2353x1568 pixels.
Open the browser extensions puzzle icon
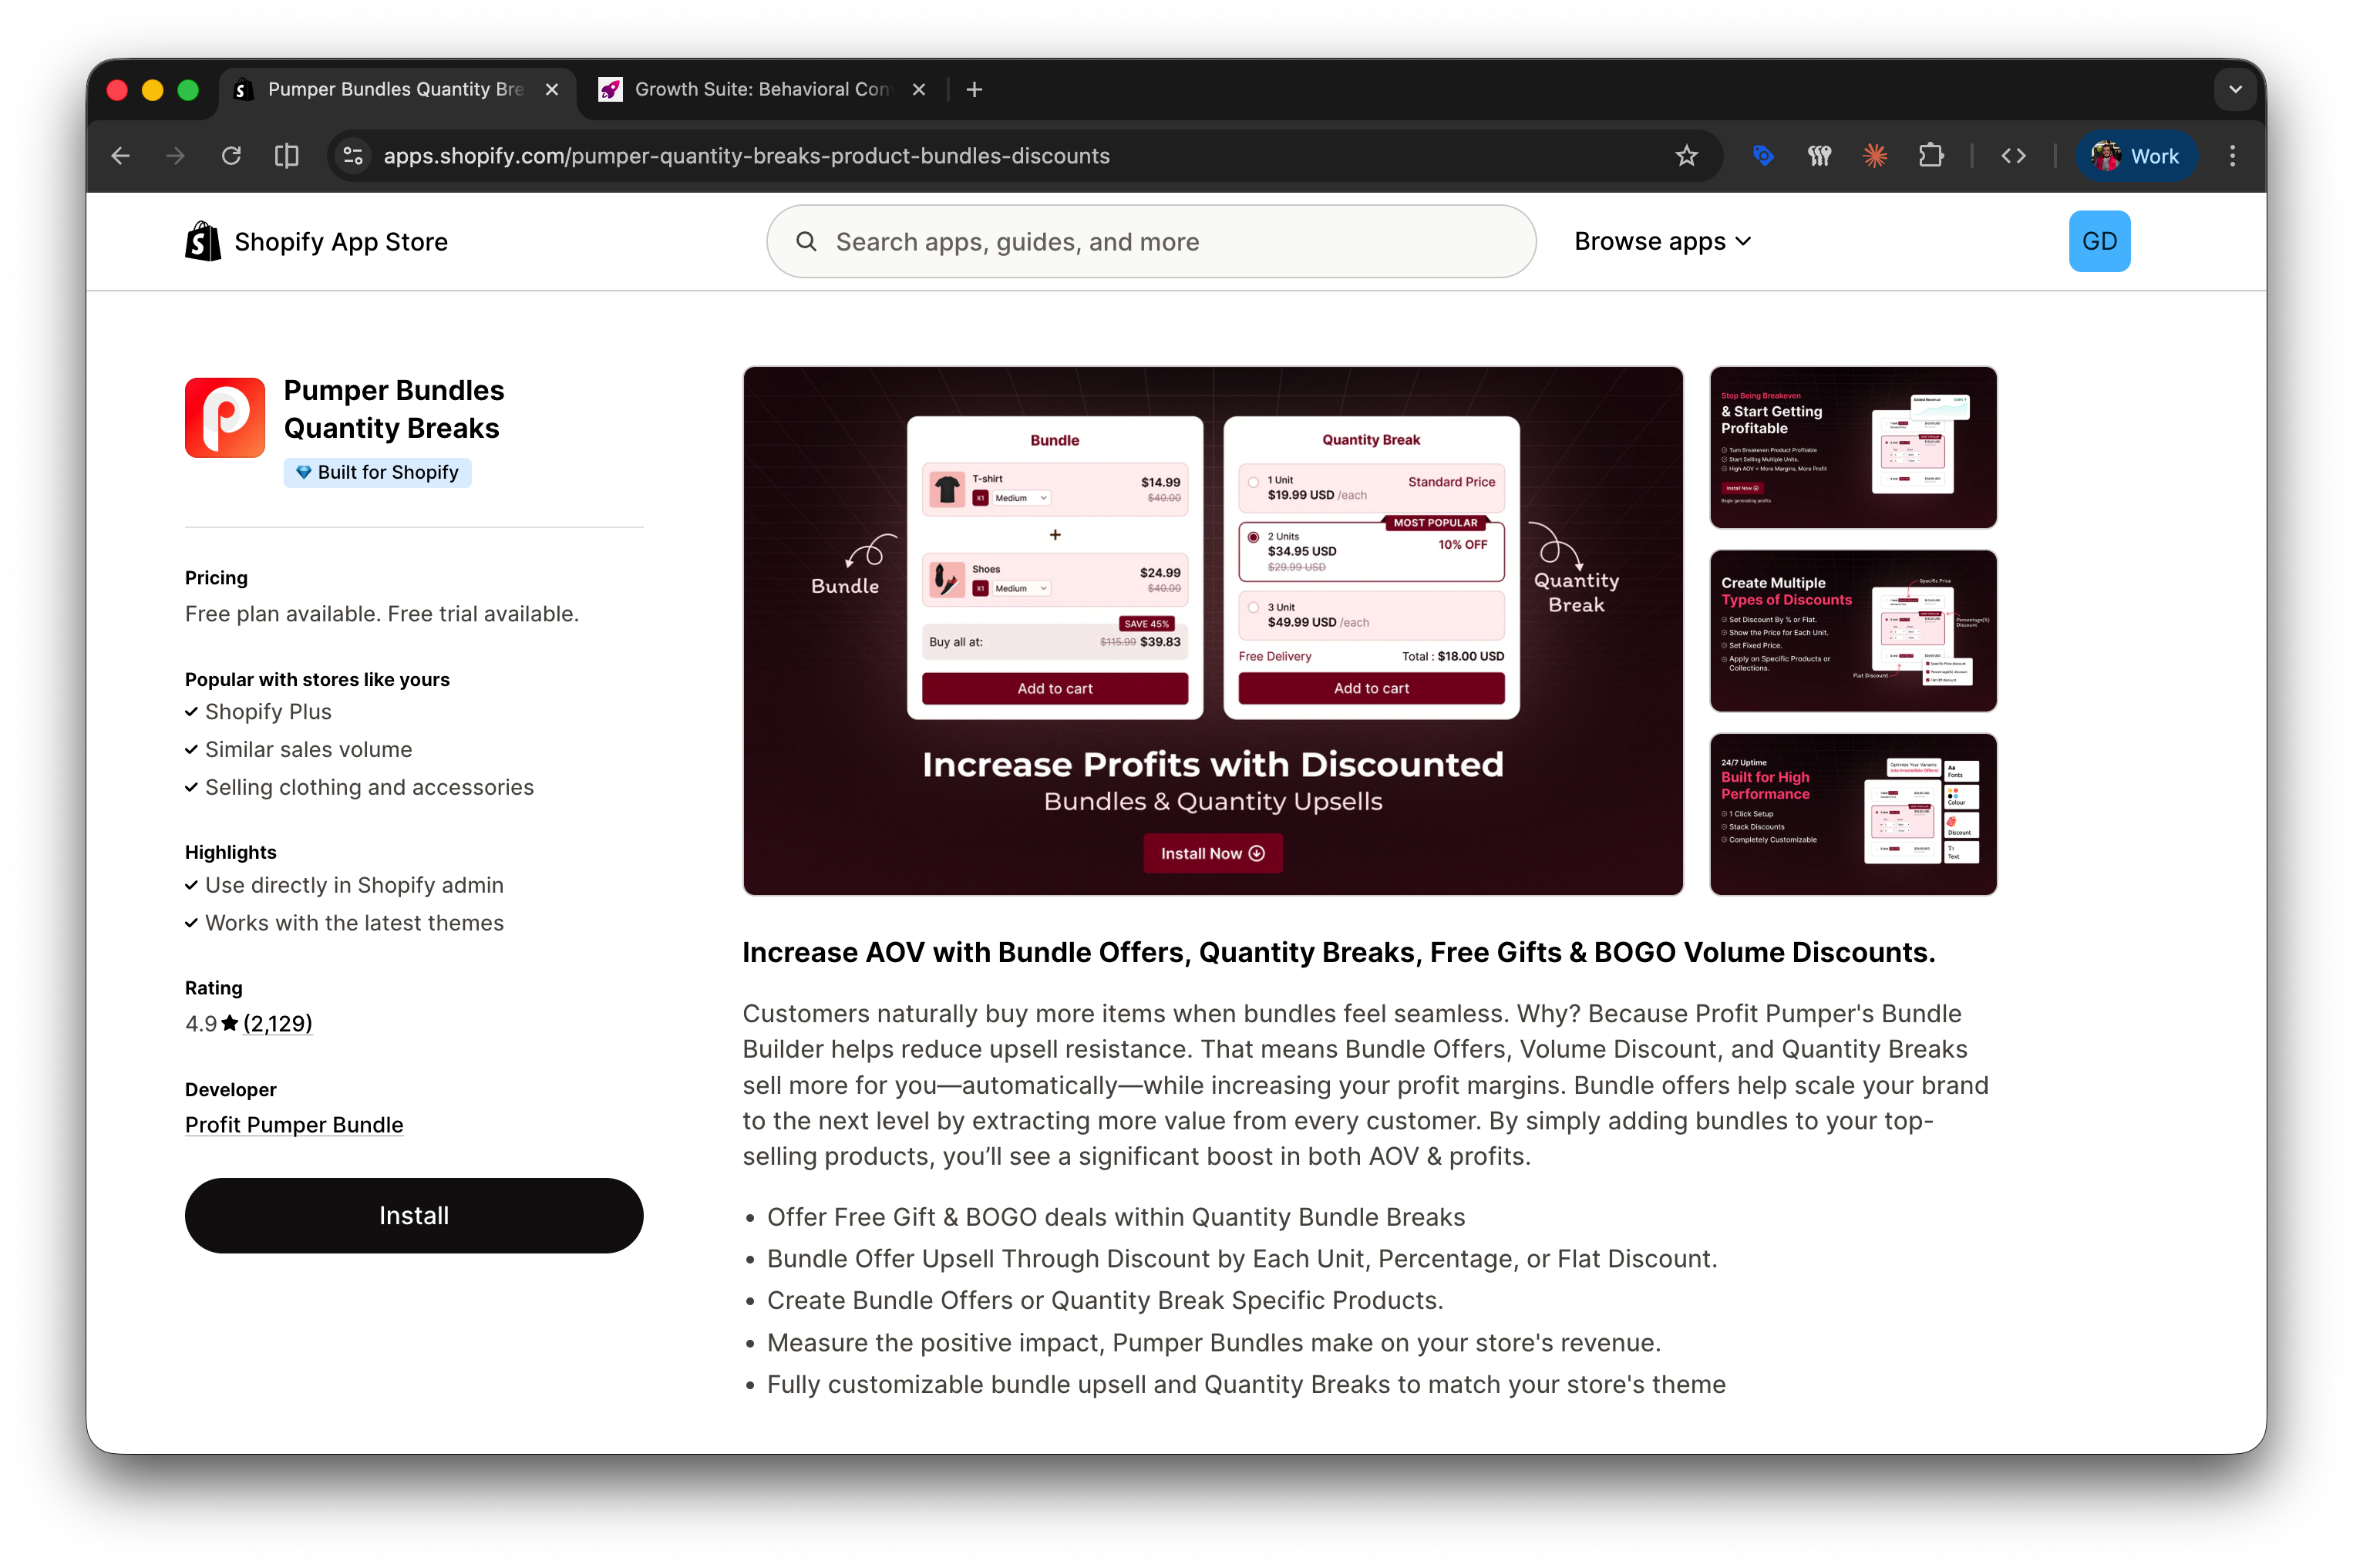point(1931,156)
